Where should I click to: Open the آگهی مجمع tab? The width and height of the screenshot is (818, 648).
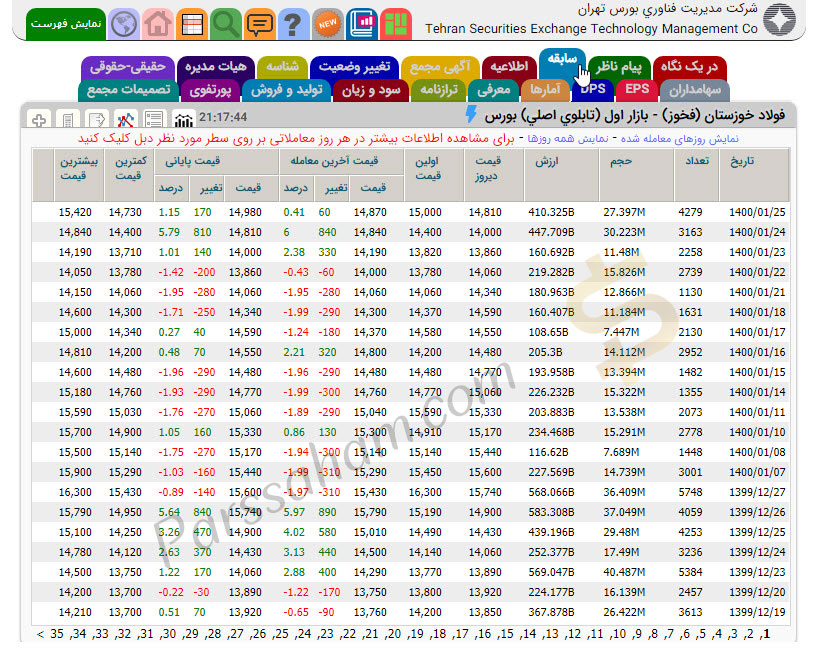tap(440, 67)
